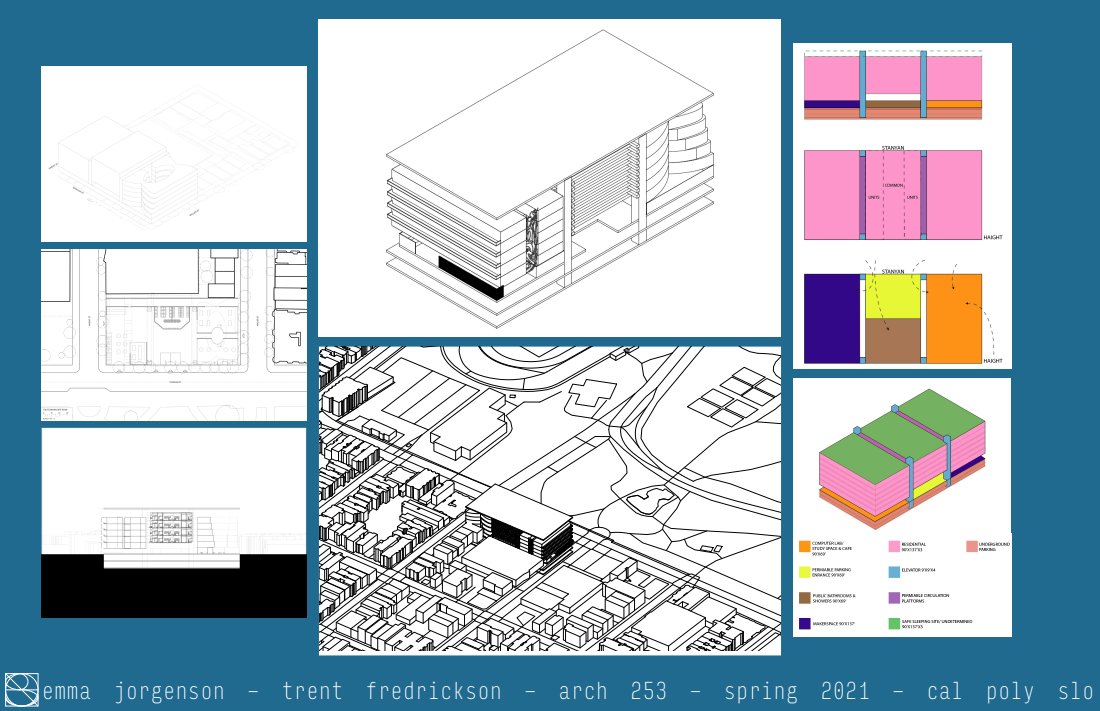Open the faint axonometric floor layout drawing
Screen dimensions: 1100x711
tap(174, 154)
